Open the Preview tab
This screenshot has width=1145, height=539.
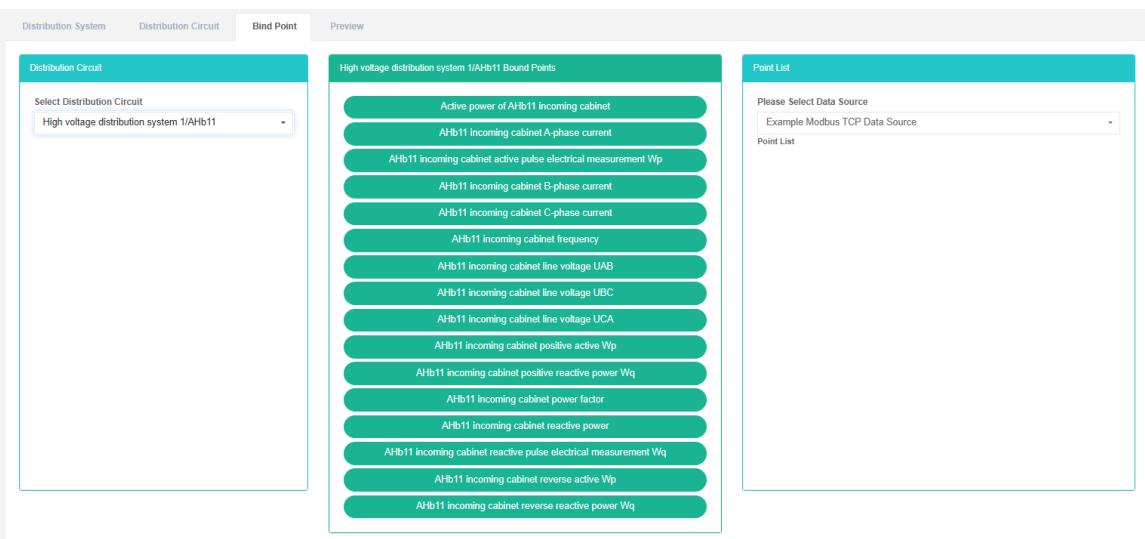[346, 25]
